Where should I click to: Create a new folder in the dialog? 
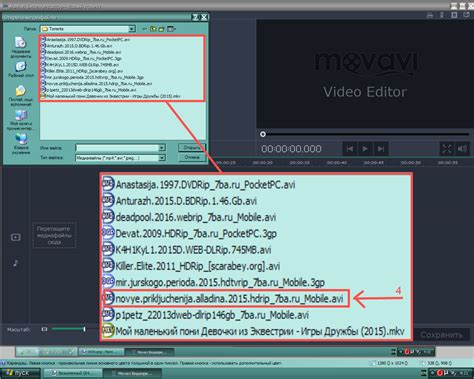click(x=161, y=29)
